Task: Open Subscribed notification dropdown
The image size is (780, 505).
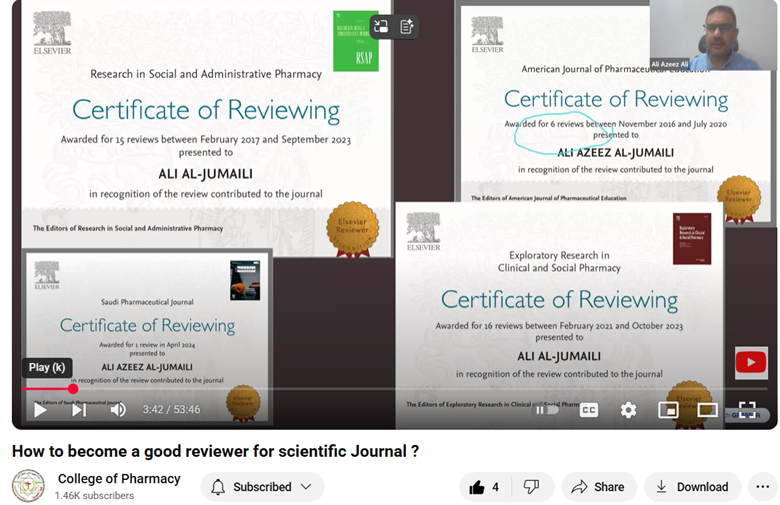Action: coord(263,487)
